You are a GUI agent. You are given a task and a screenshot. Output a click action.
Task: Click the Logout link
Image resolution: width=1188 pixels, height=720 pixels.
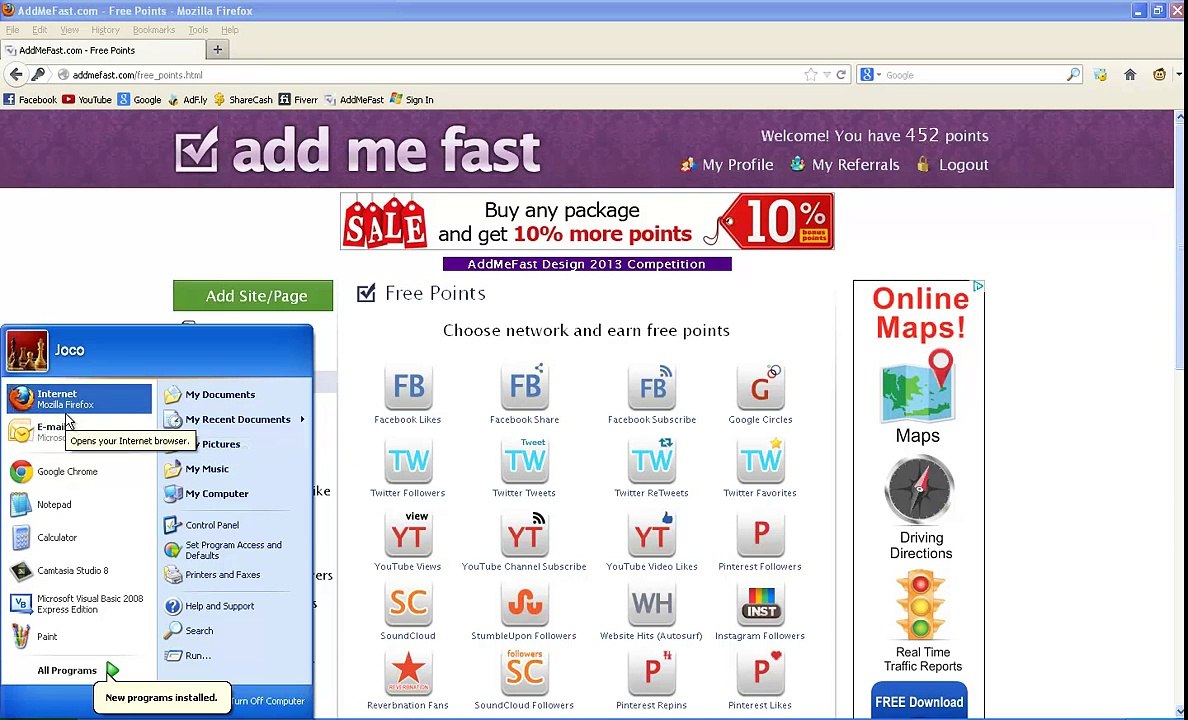pos(952,164)
